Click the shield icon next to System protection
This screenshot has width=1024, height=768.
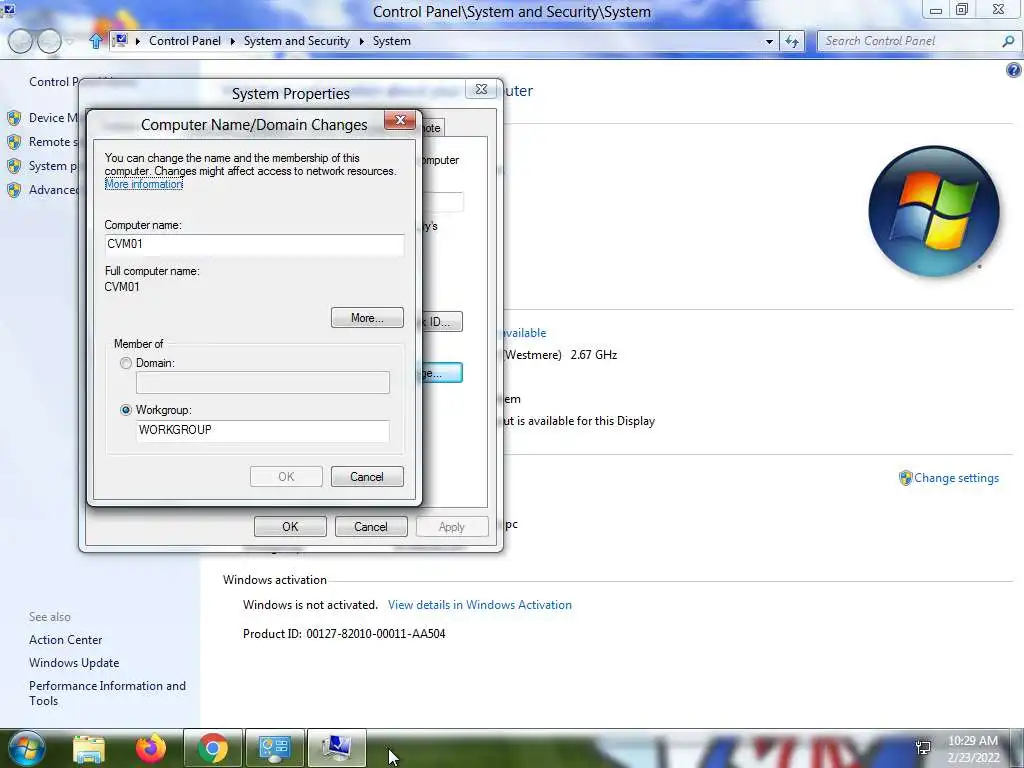14,166
